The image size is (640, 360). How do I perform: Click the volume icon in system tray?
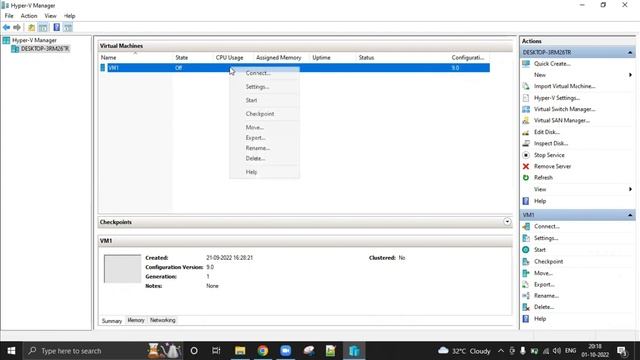[x=557, y=351]
